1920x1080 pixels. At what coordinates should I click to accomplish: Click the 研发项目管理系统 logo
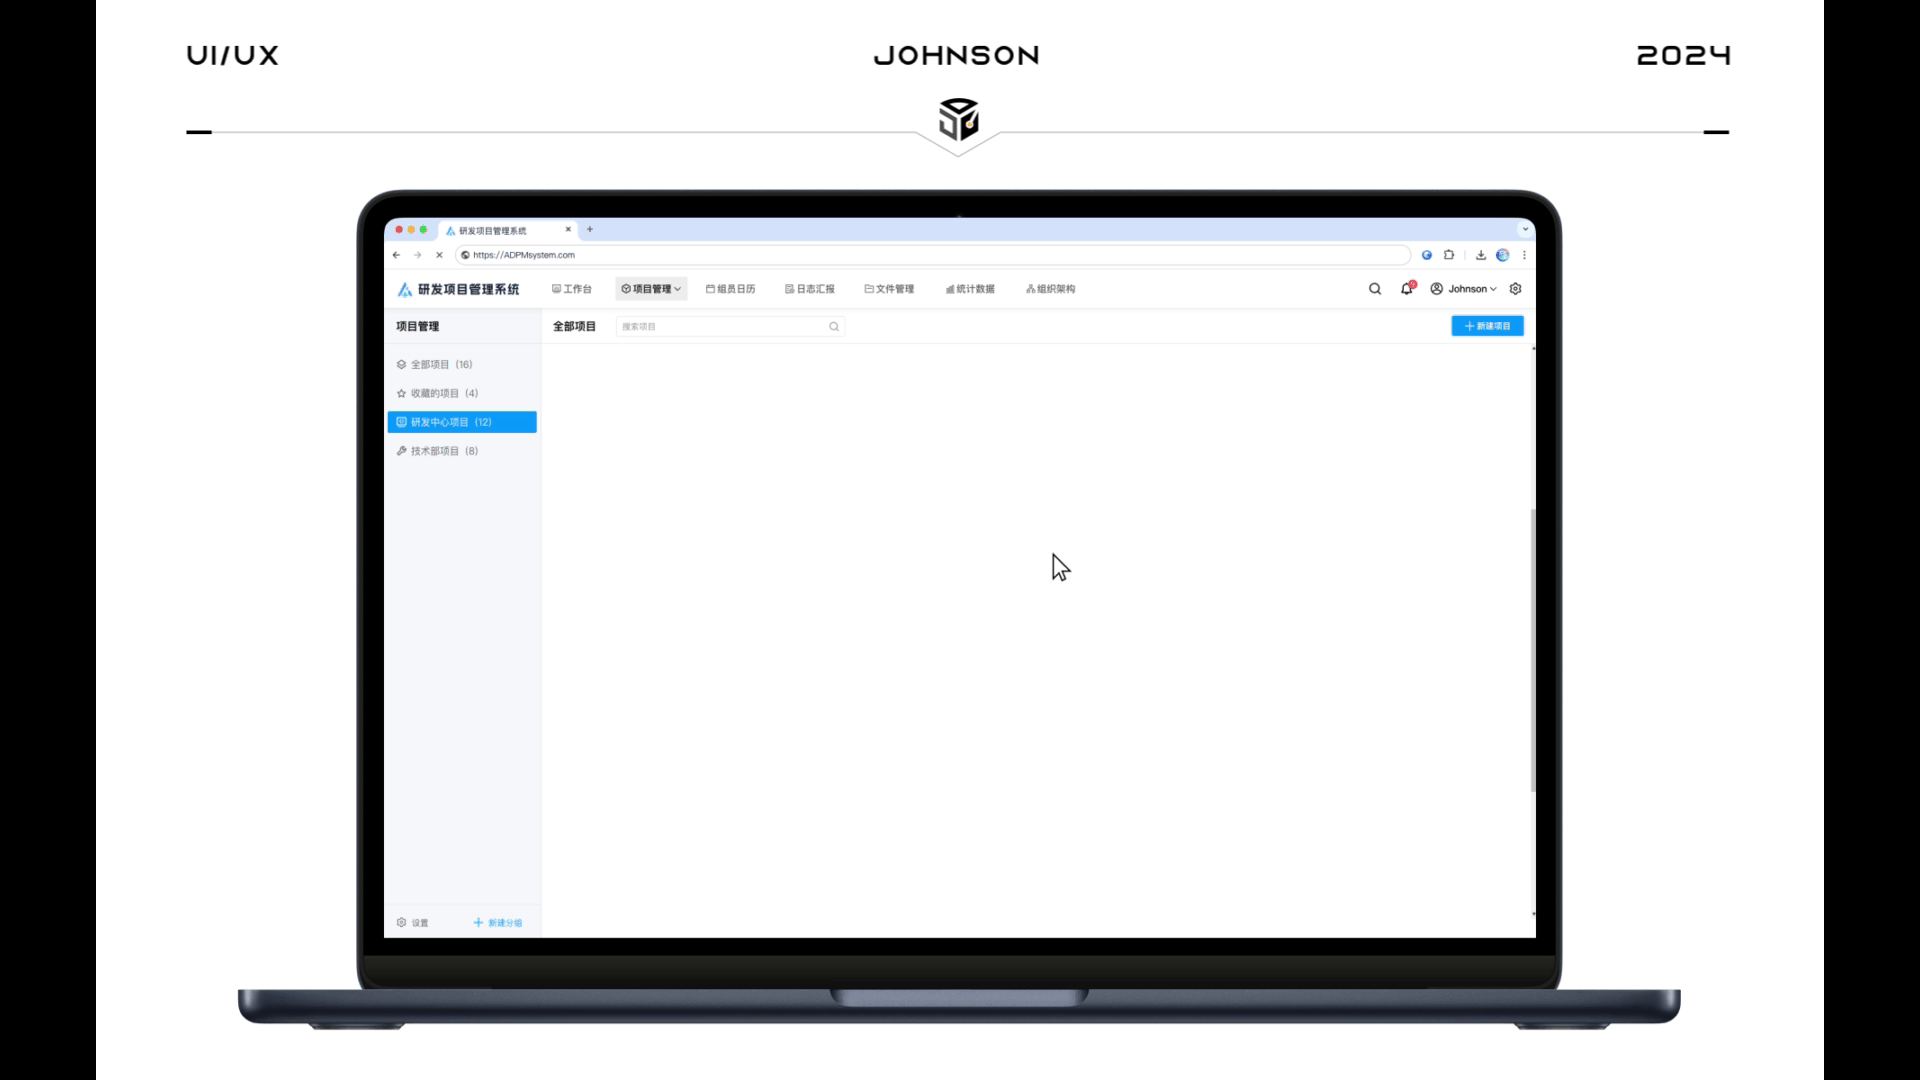[458, 289]
